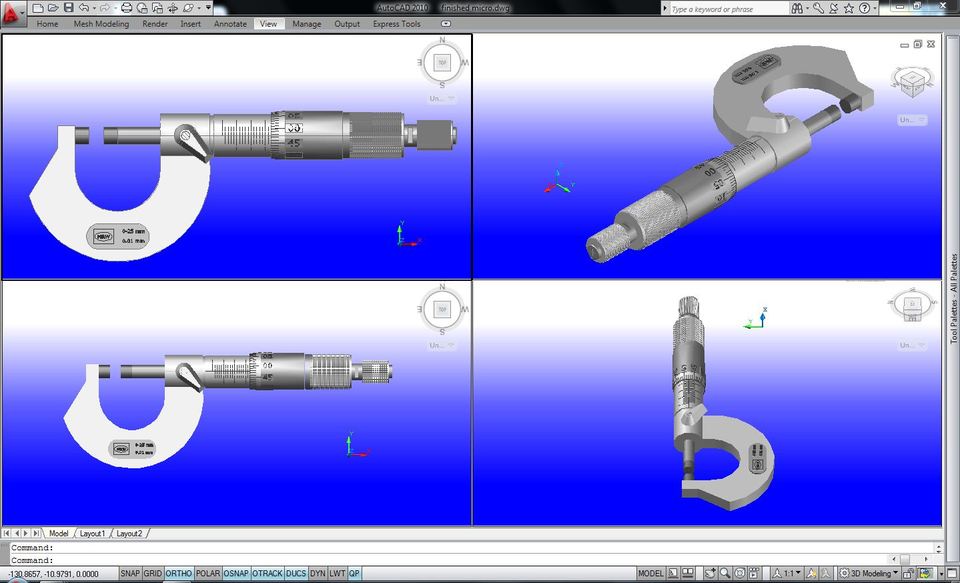
Task: Click the MODEL button in the status bar
Action: coord(649,573)
